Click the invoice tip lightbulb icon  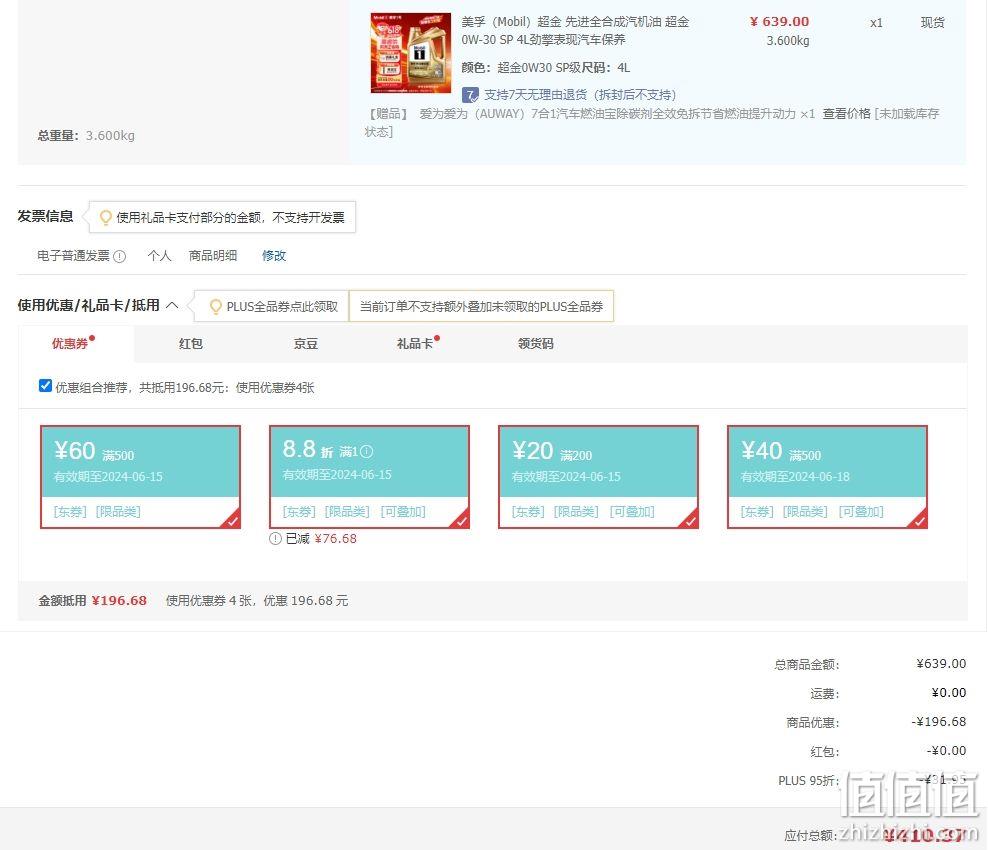[x=106, y=217]
